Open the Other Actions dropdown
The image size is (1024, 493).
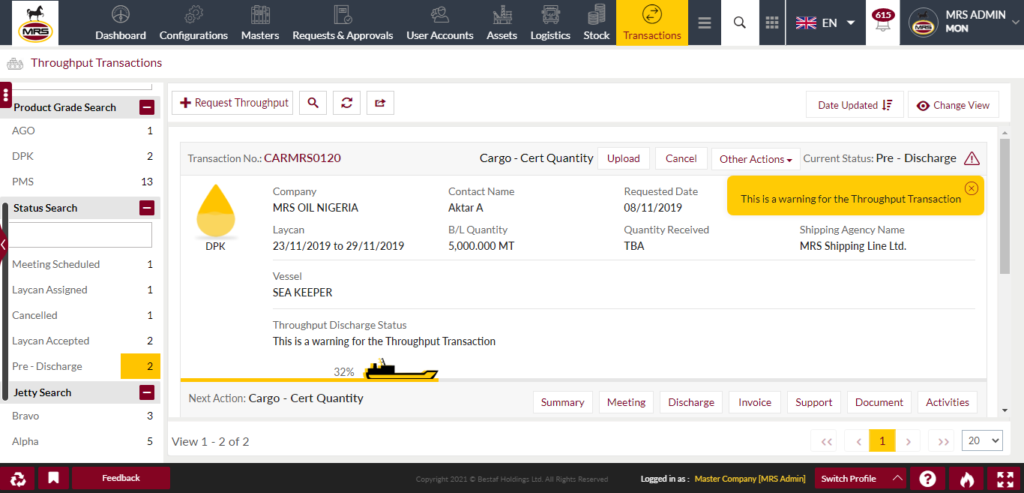click(x=756, y=159)
